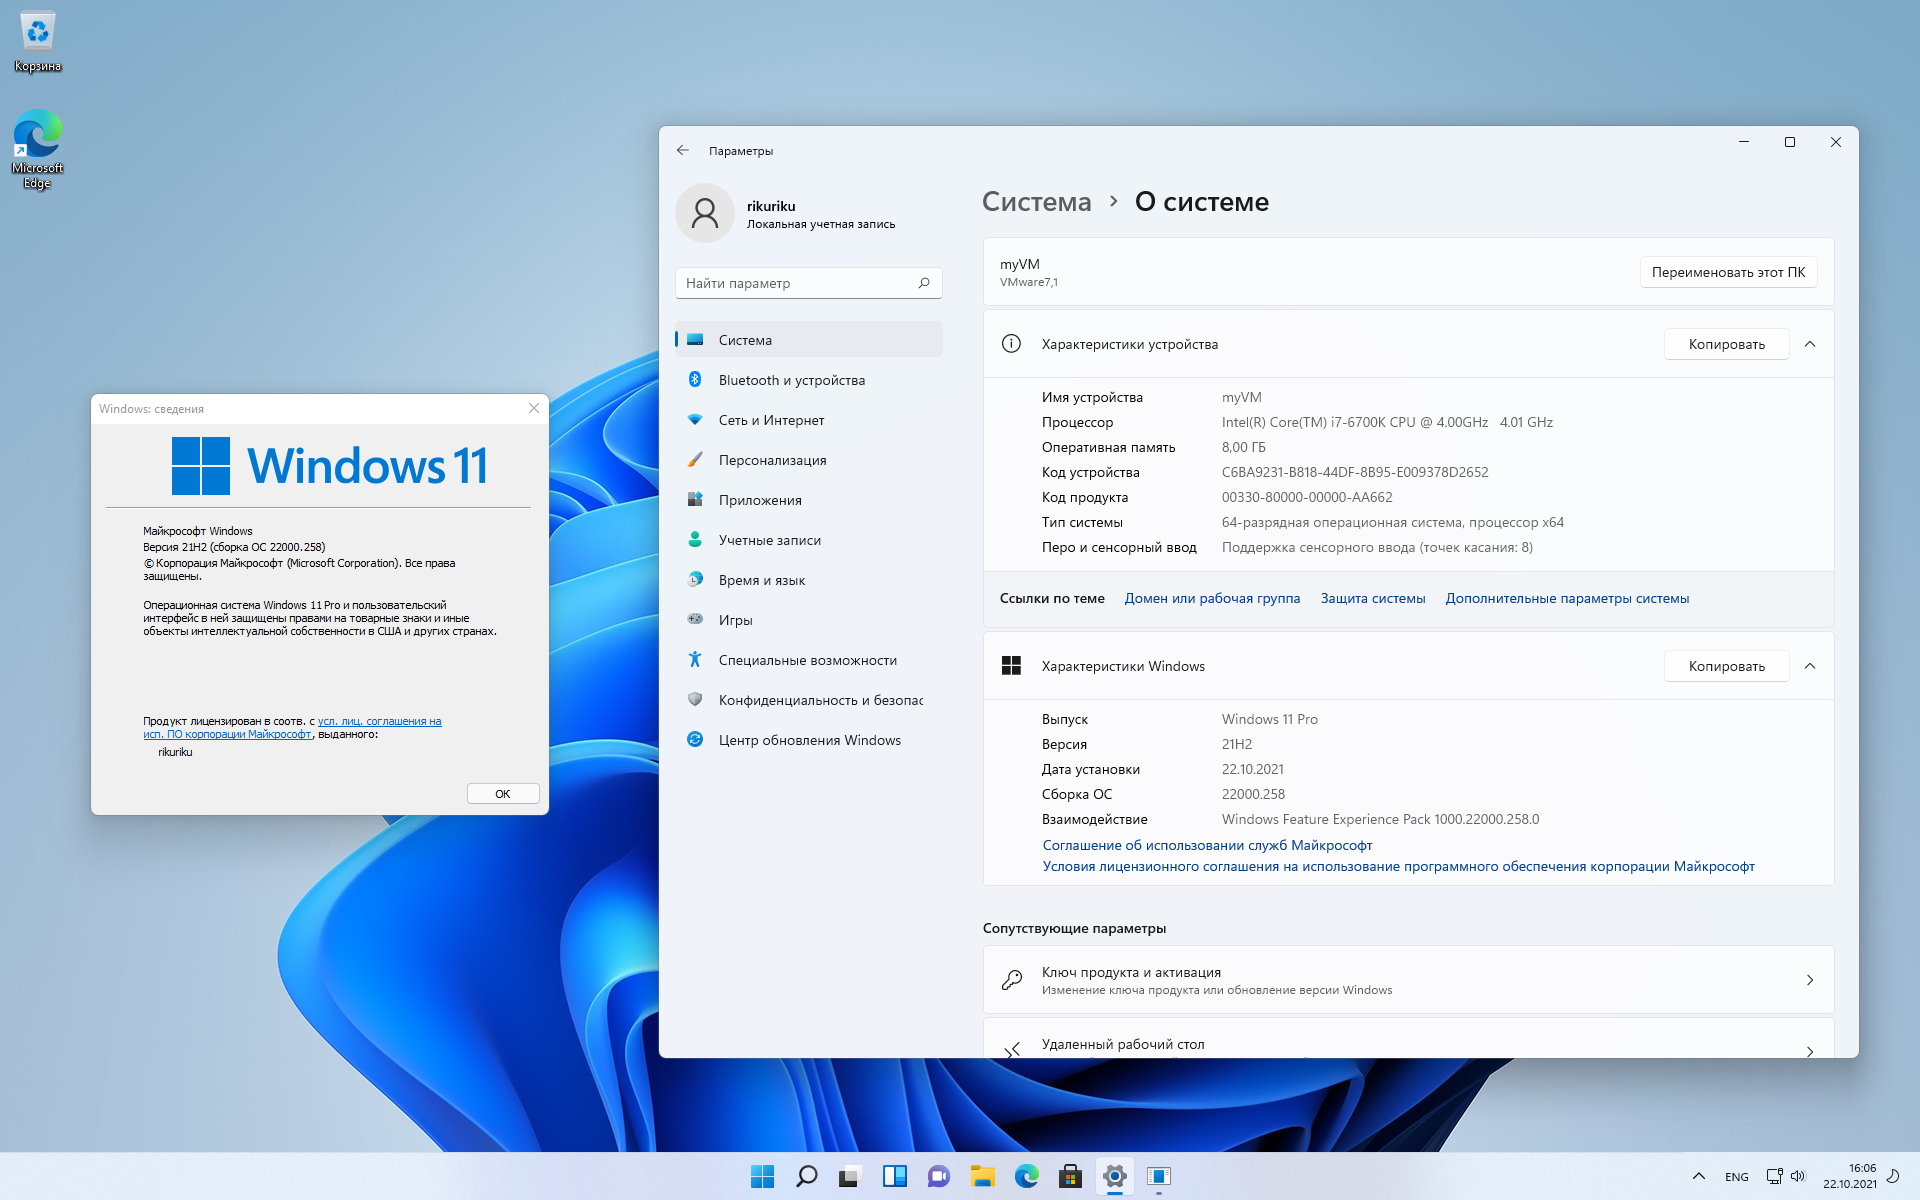Click the back arrow in Settings
The width and height of the screenshot is (1920, 1200).
pos(683,151)
